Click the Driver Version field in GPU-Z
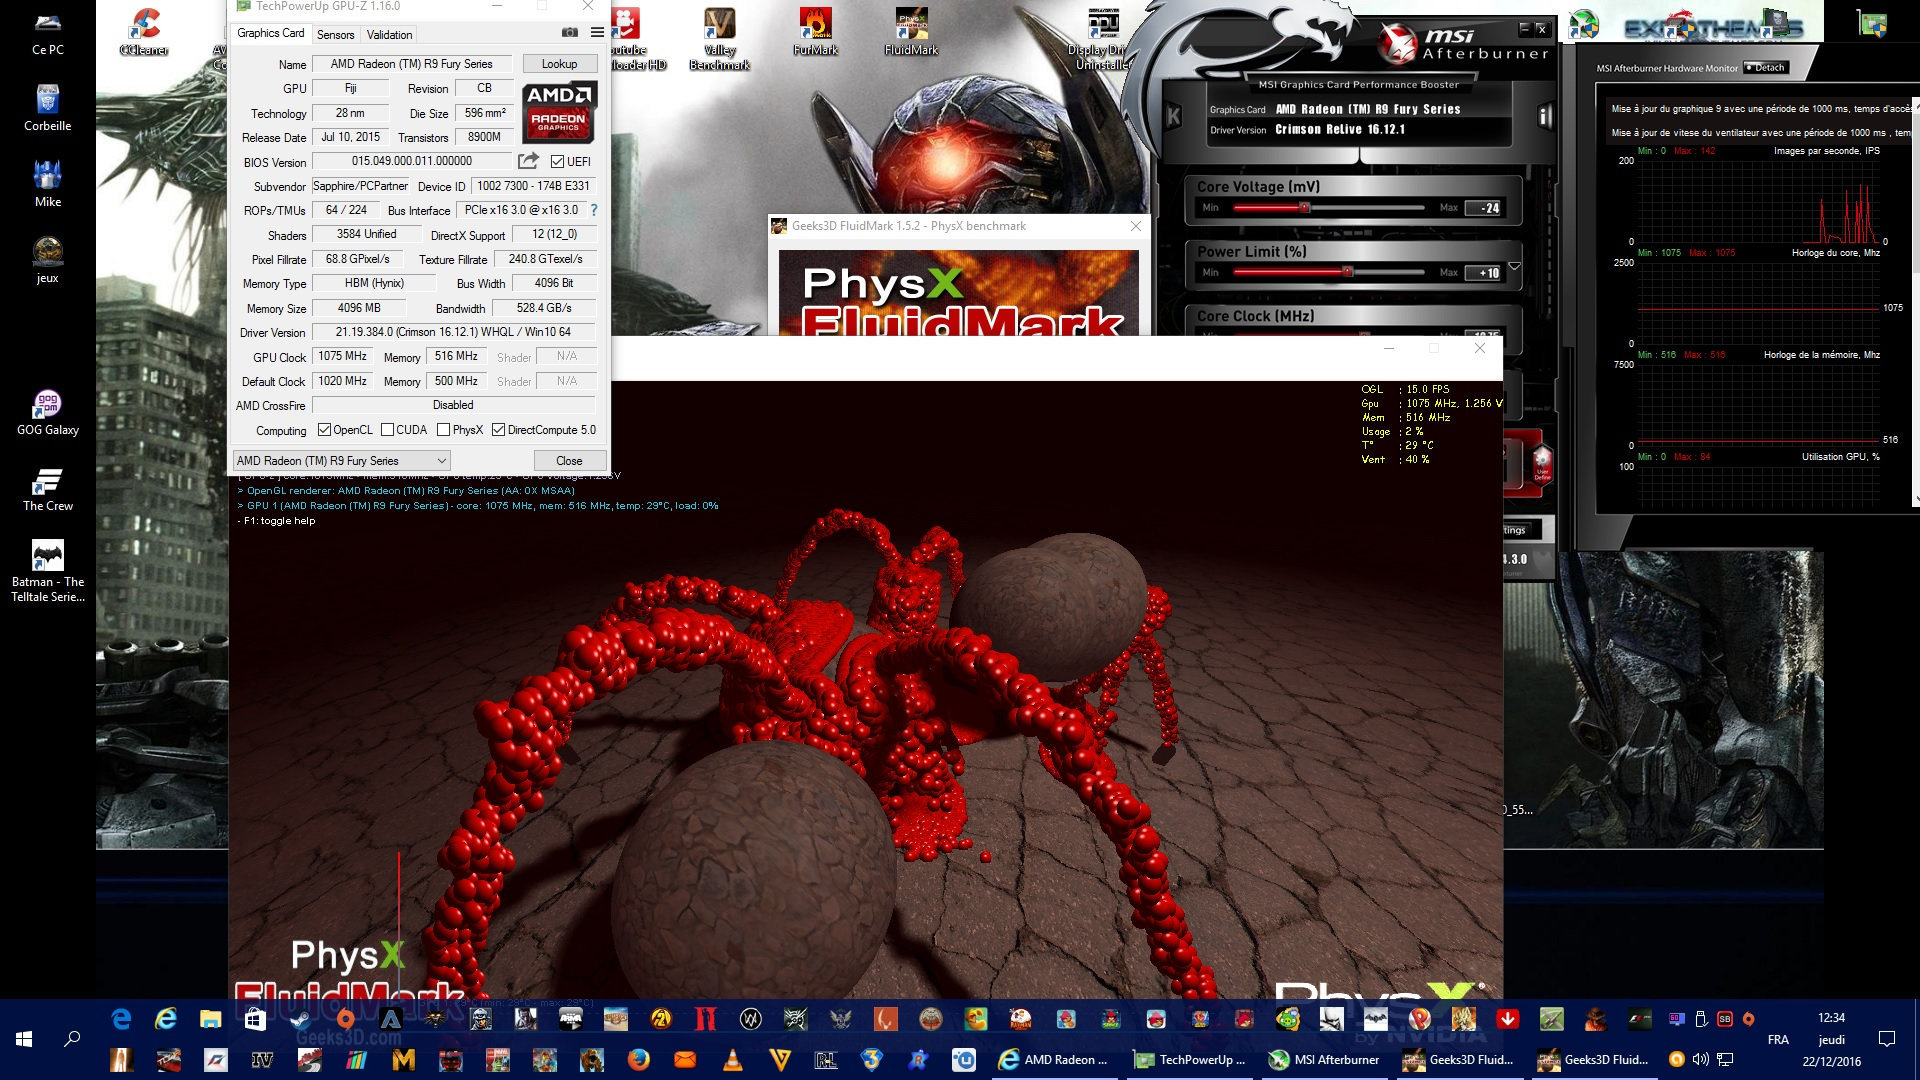1920x1080 pixels. click(x=453, y=332)
